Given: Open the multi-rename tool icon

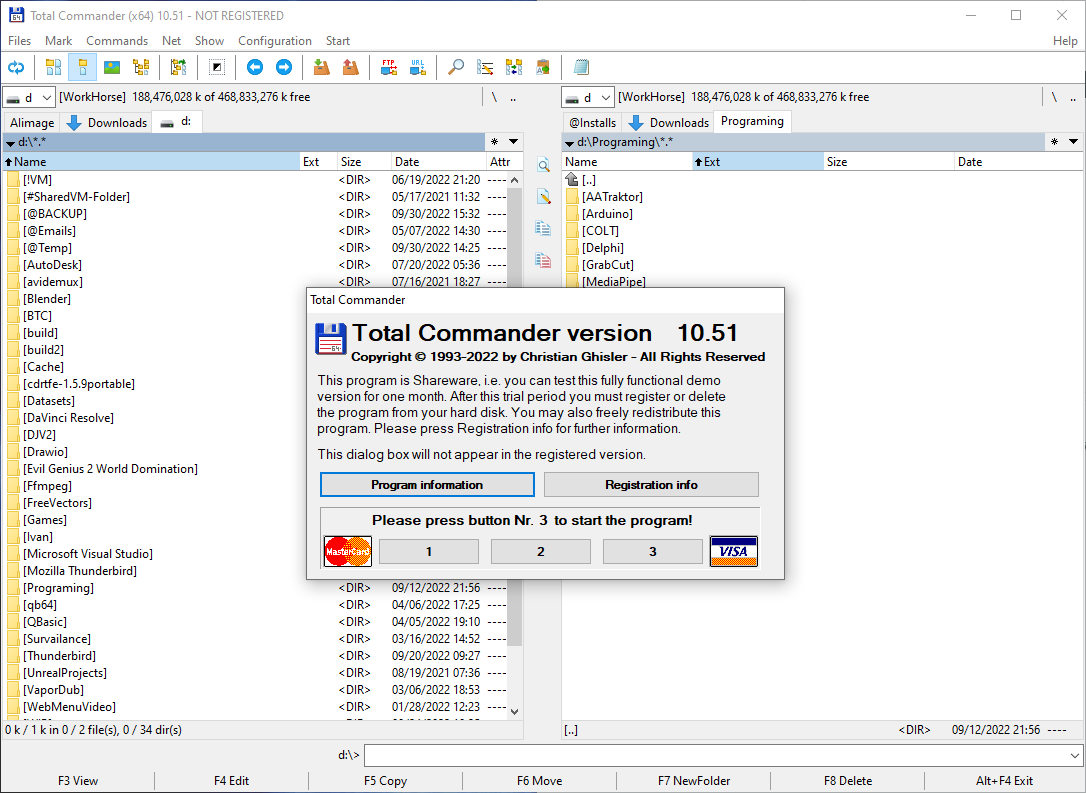Looking at the screenshot, I should [485, 67].
